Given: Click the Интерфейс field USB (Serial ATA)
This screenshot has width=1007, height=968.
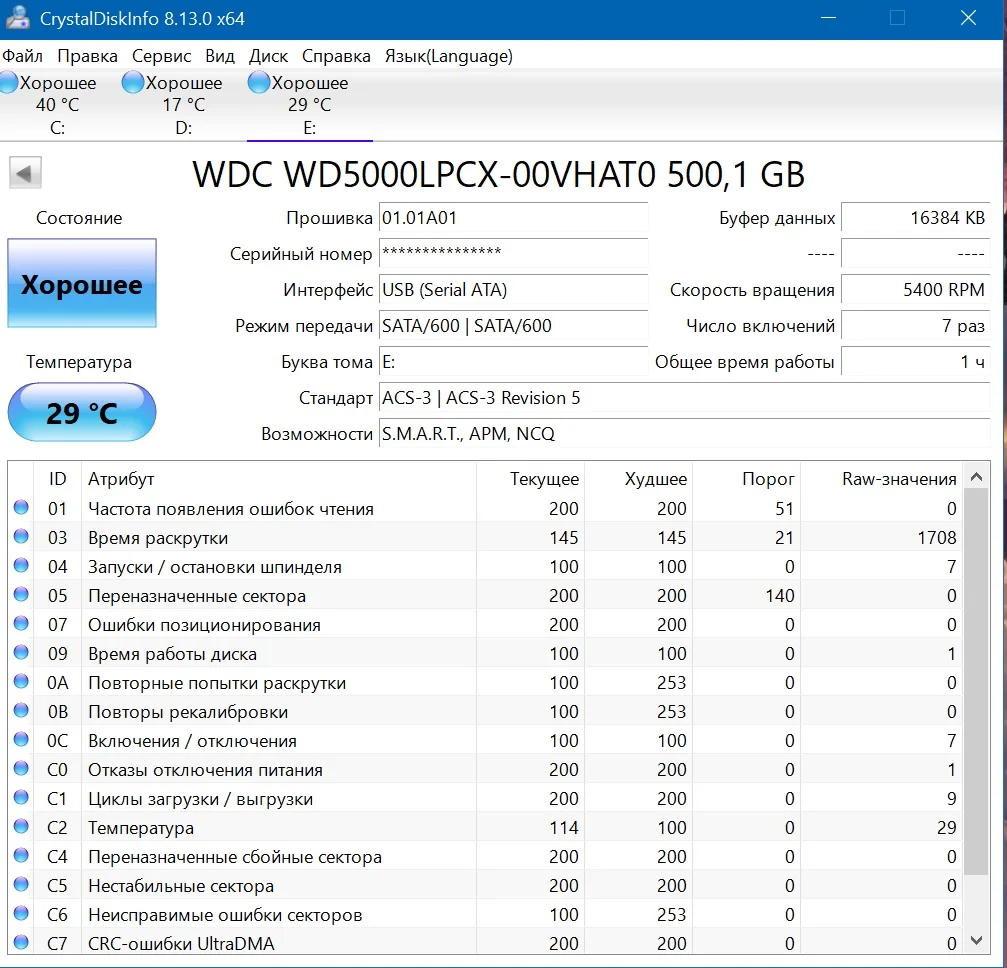Looking at the screenshot, I should point(513,290).
